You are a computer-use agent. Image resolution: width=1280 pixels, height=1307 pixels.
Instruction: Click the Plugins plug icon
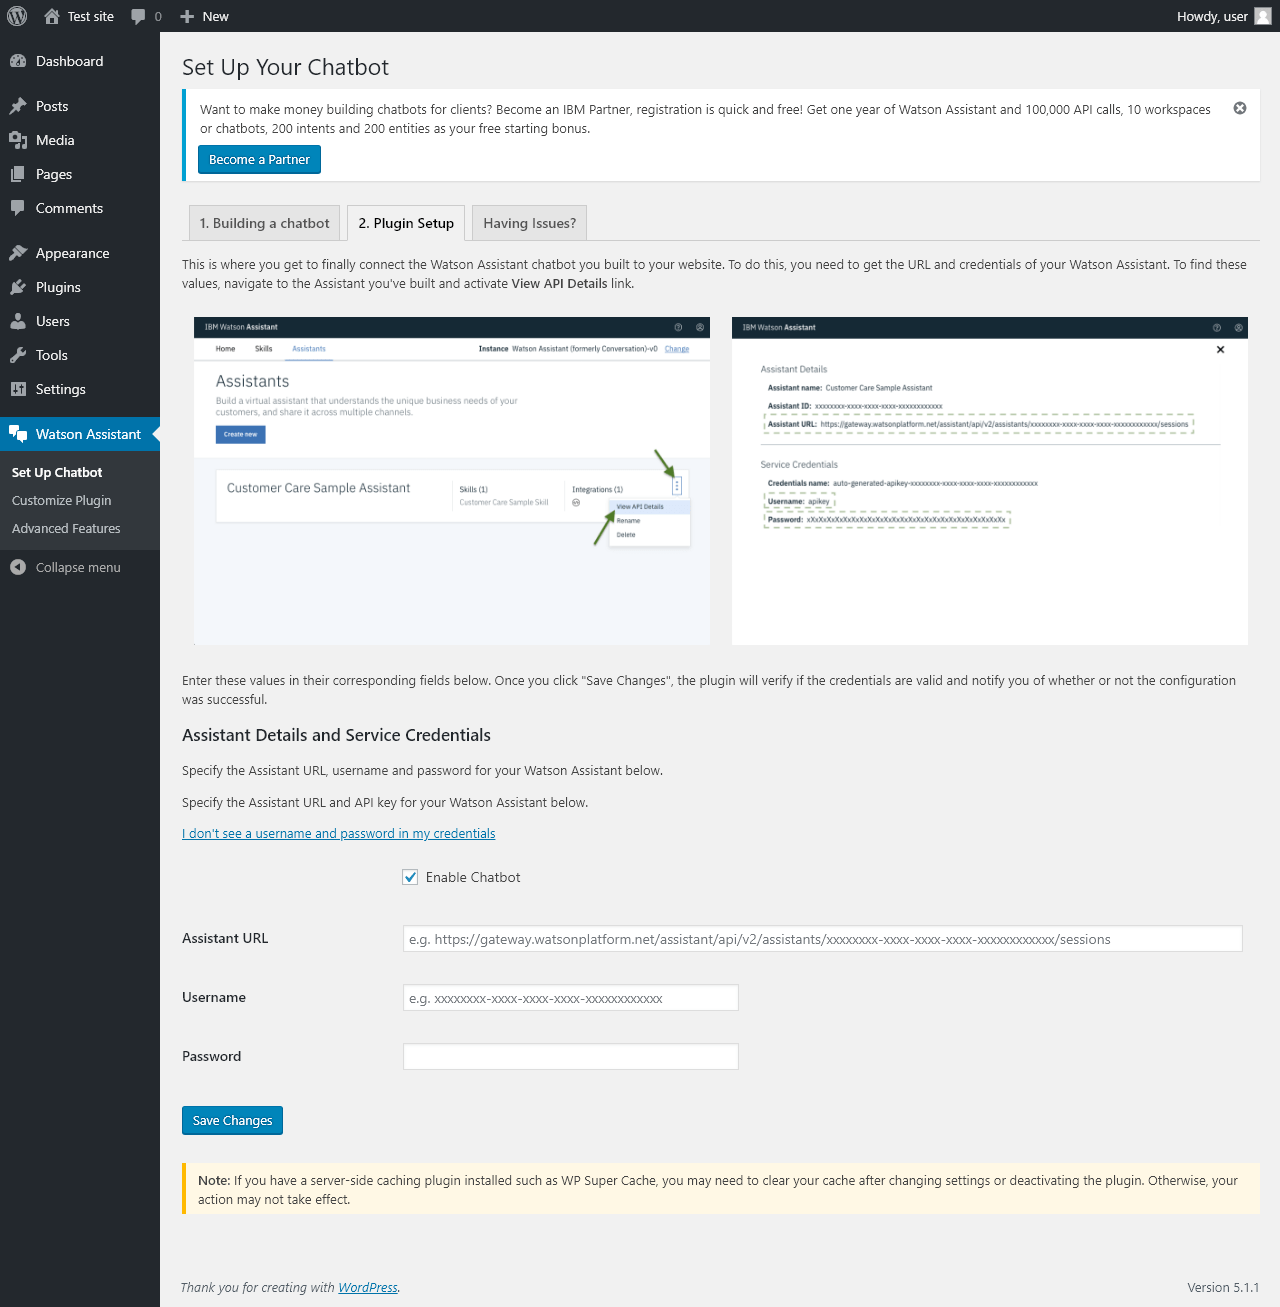[x=18, y=287]
